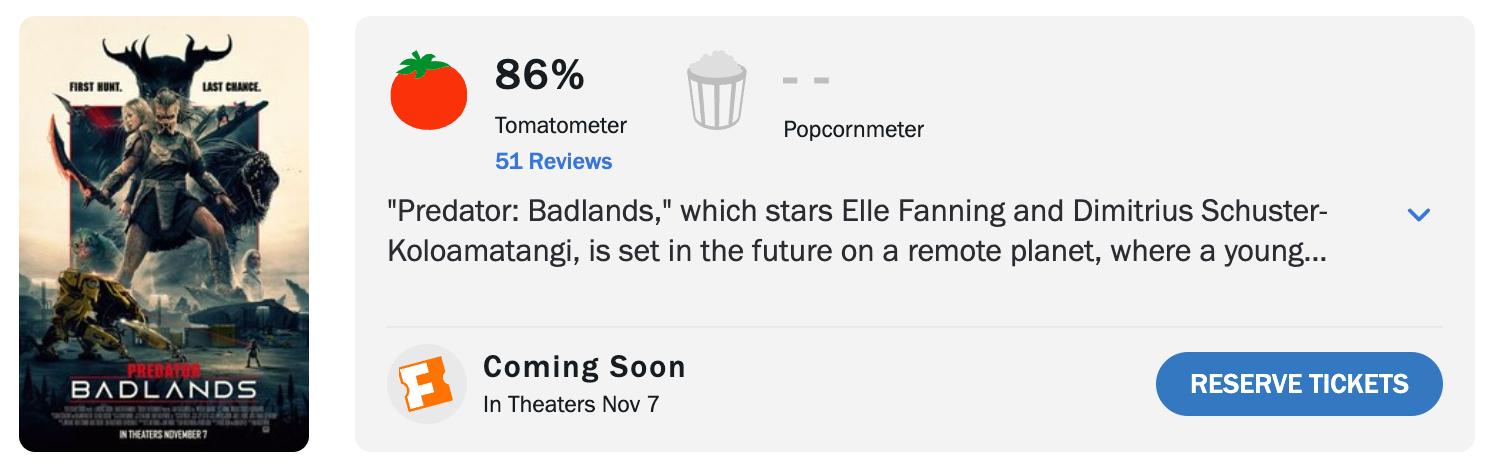Click the red PREDATOR logo on poster
Screen dimensions: 1486x466
pos(164,370)
